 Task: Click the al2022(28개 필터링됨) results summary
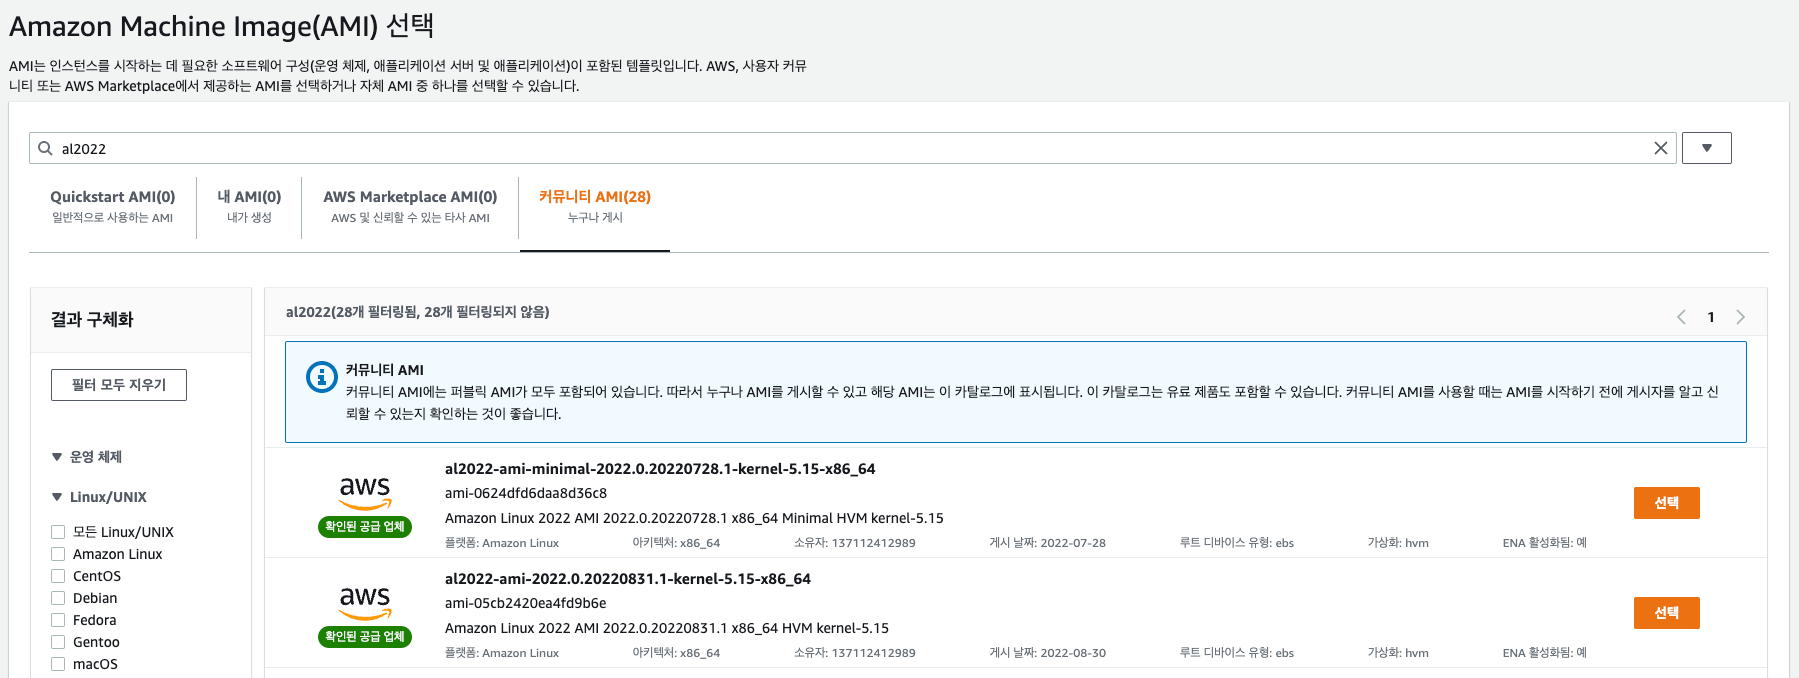point(417,312)
